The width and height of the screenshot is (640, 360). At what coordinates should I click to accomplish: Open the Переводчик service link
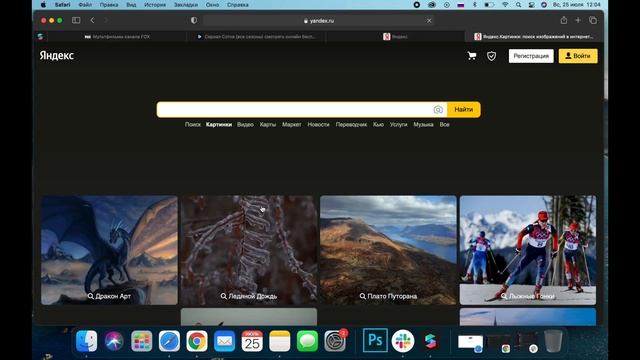(x=351, y=124)
